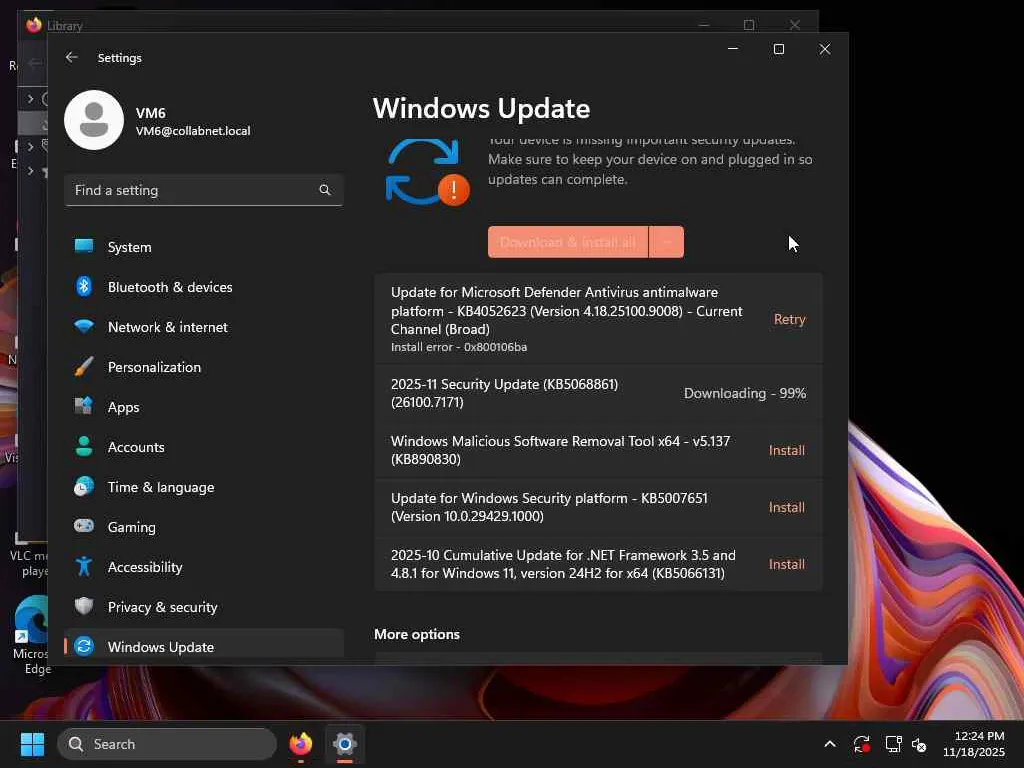Open Accounts person icon
The image size is (1024, 768).
coord(84,447)
